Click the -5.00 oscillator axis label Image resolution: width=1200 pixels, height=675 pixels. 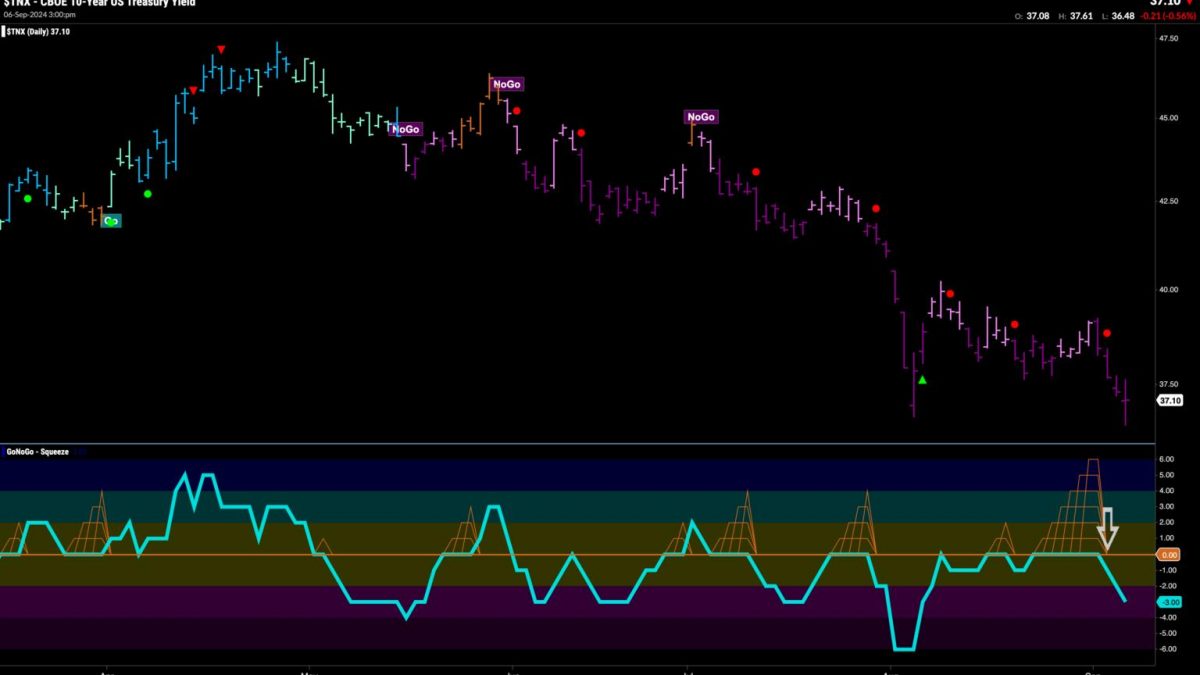1169,633
